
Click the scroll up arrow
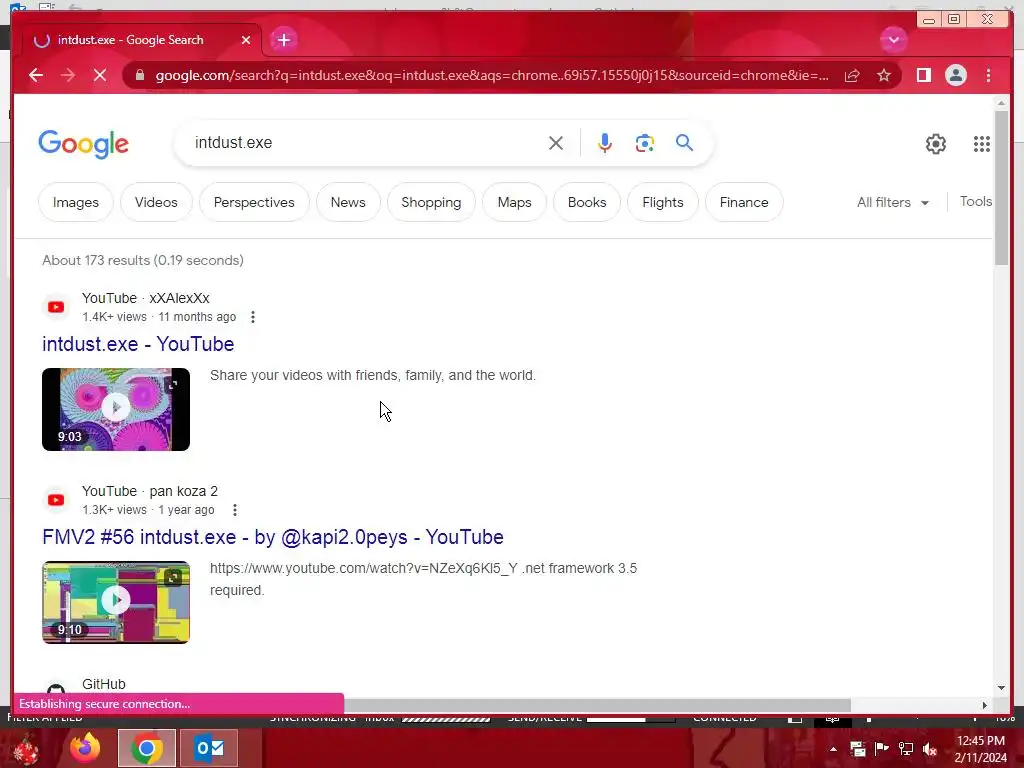pyautogui.click(x=1002, y=103)
